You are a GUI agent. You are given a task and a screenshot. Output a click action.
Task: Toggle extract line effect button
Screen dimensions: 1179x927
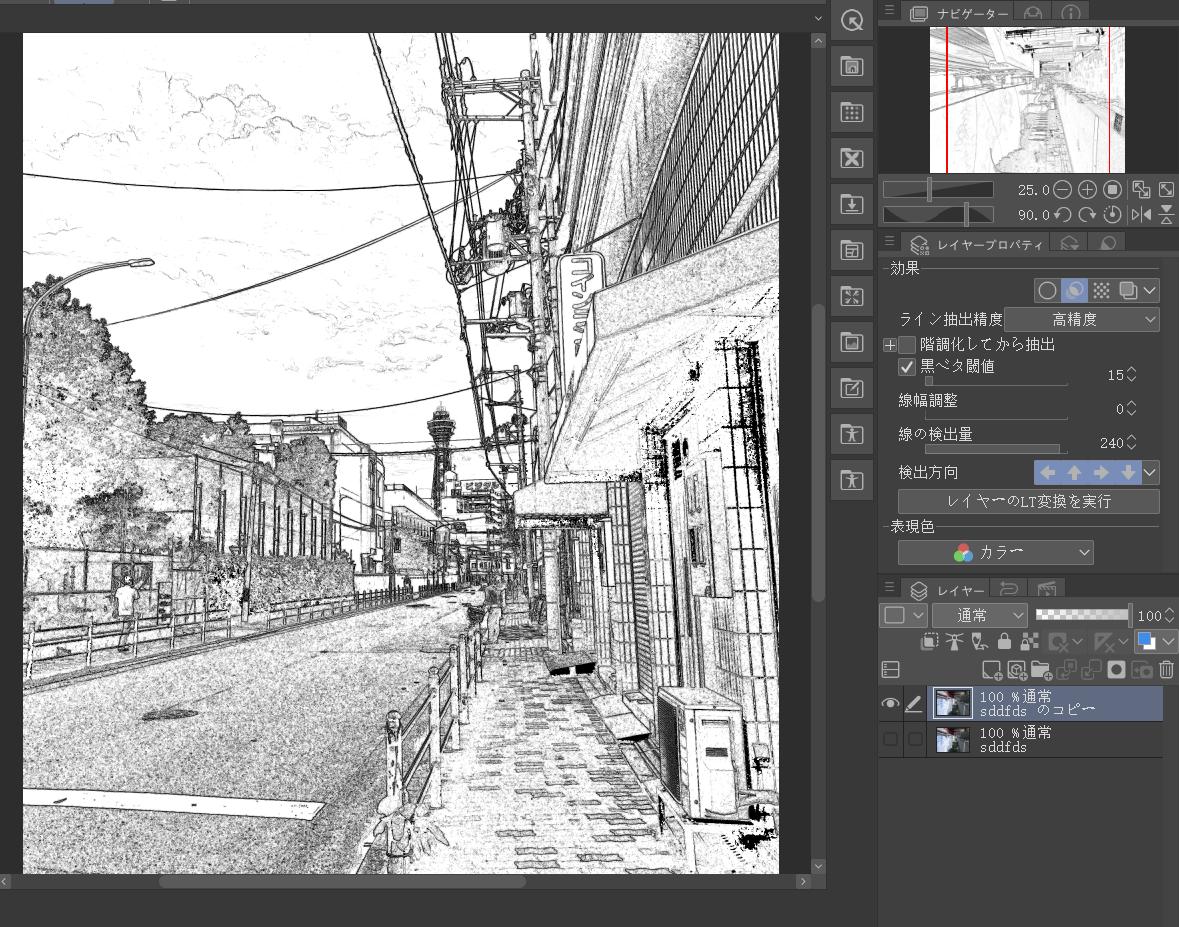[x=1075, y=290]
